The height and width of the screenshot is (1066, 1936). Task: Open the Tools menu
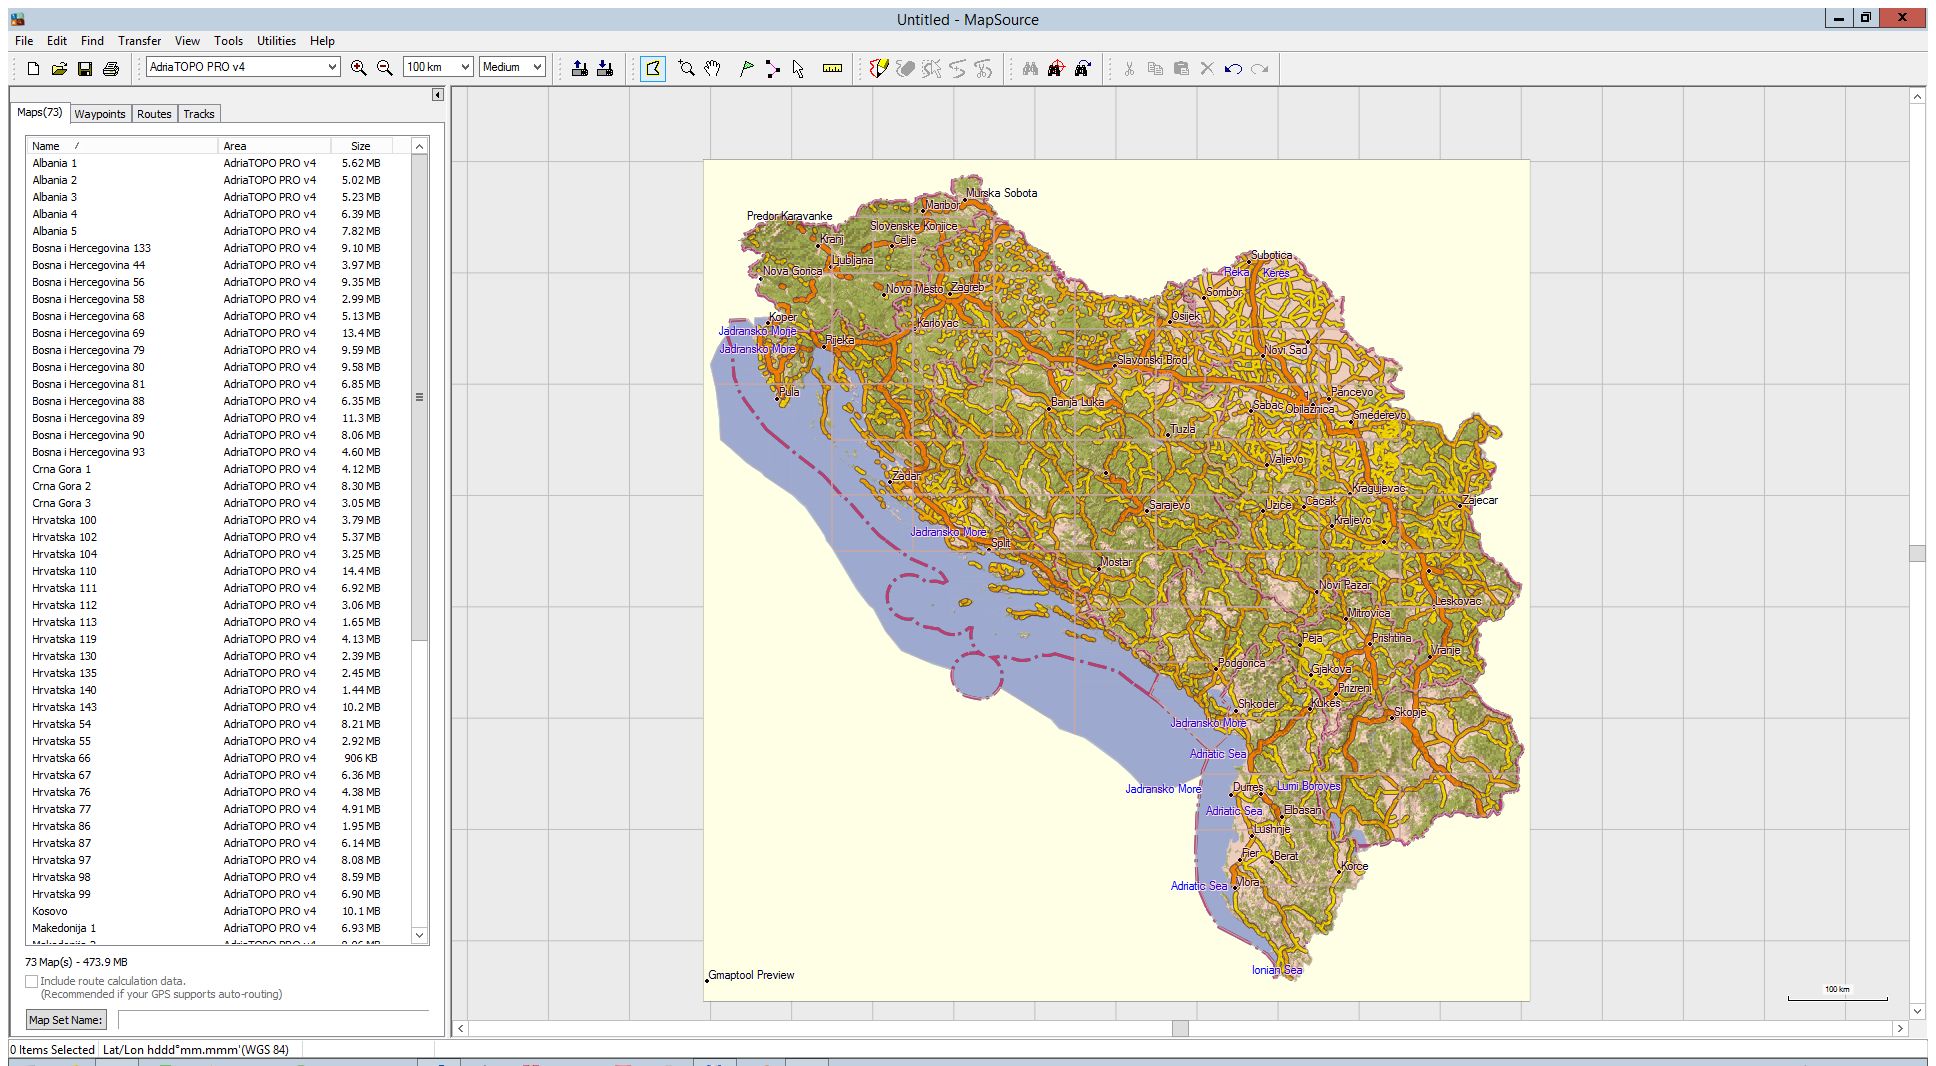[x=228, y=41]
